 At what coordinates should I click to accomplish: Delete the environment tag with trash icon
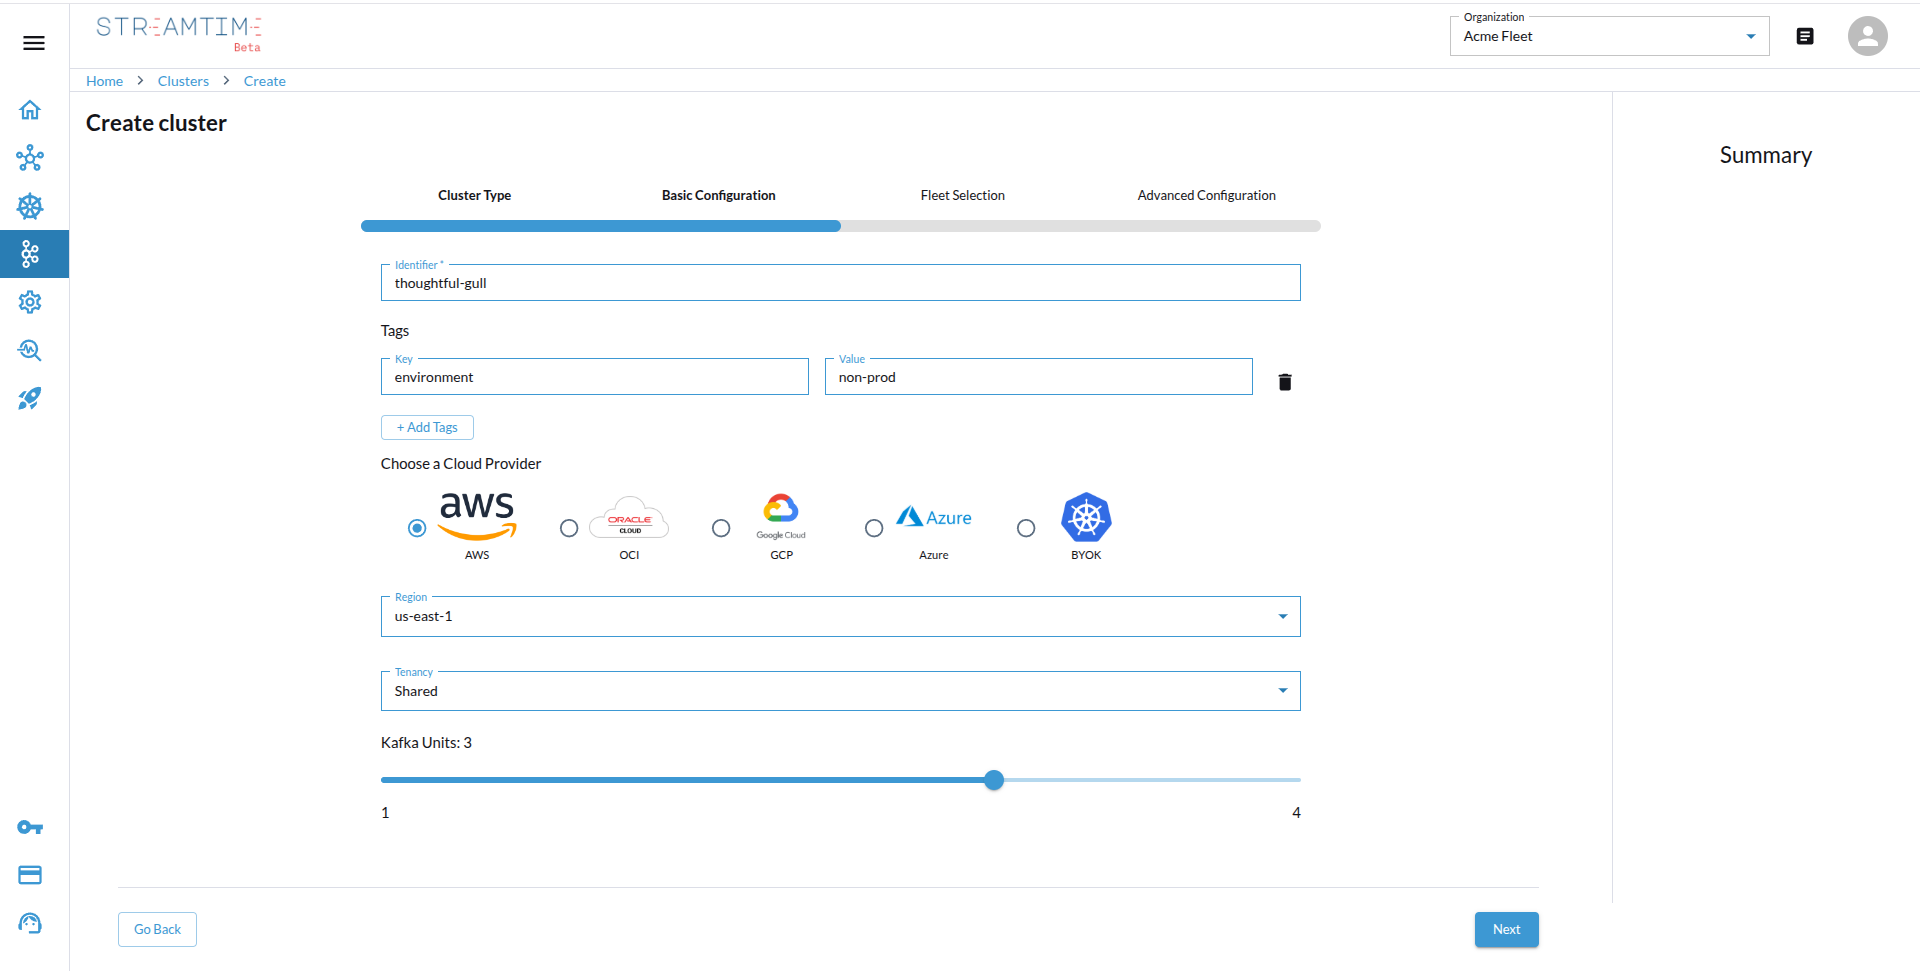tap(1285, 382)
